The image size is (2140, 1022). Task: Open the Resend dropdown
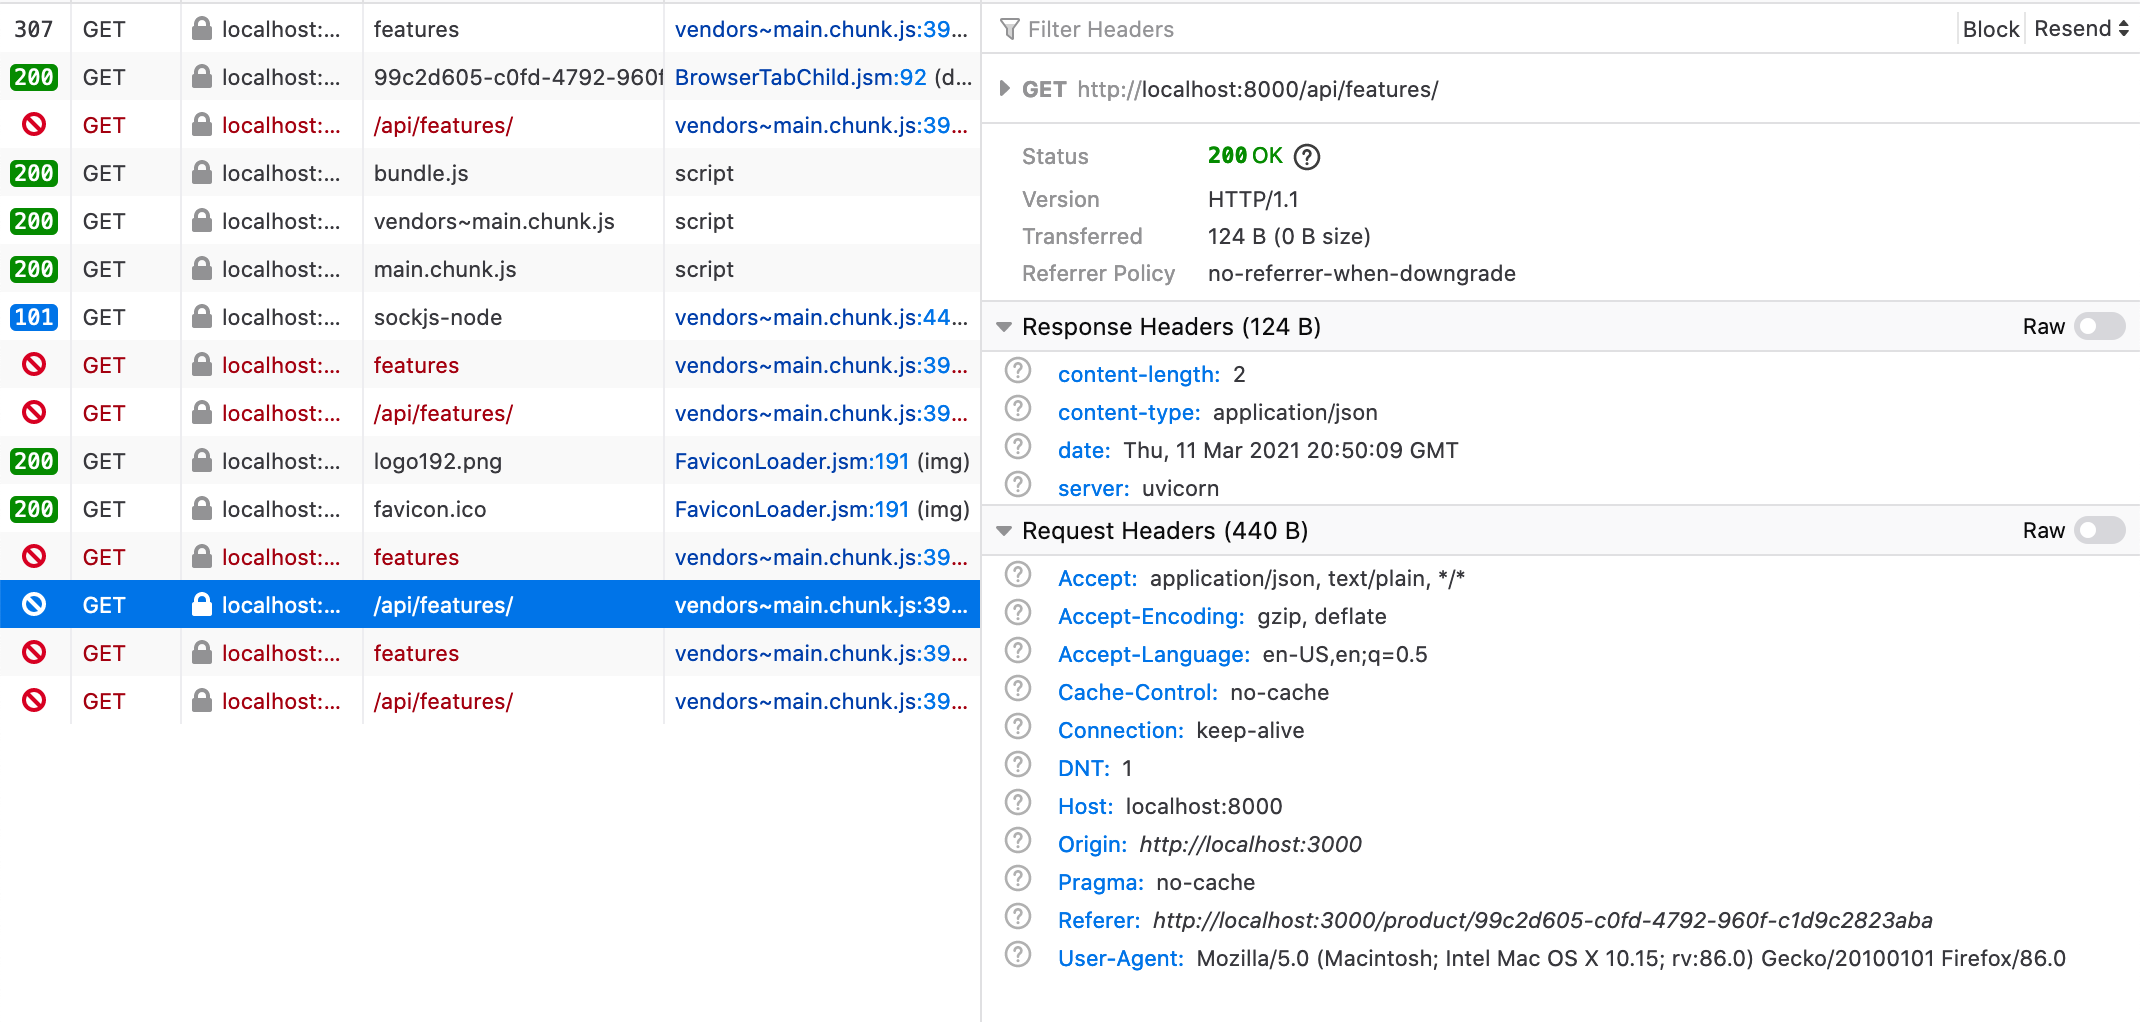(x=2078, y=28)
